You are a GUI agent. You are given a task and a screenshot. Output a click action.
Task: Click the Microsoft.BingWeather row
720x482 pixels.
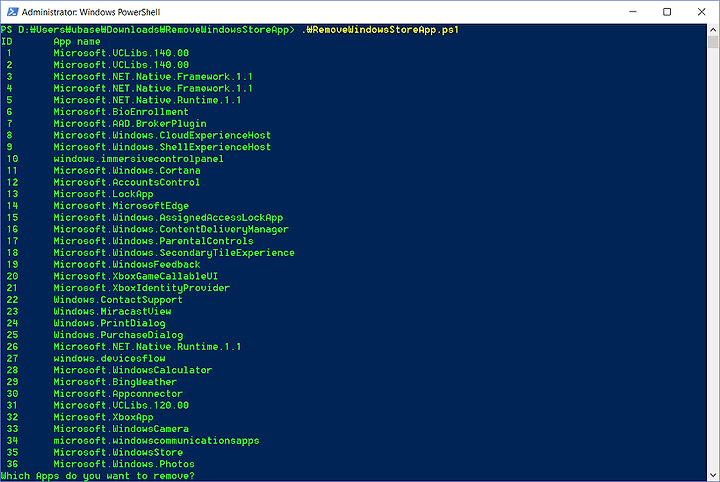click(x=115, y=382)
